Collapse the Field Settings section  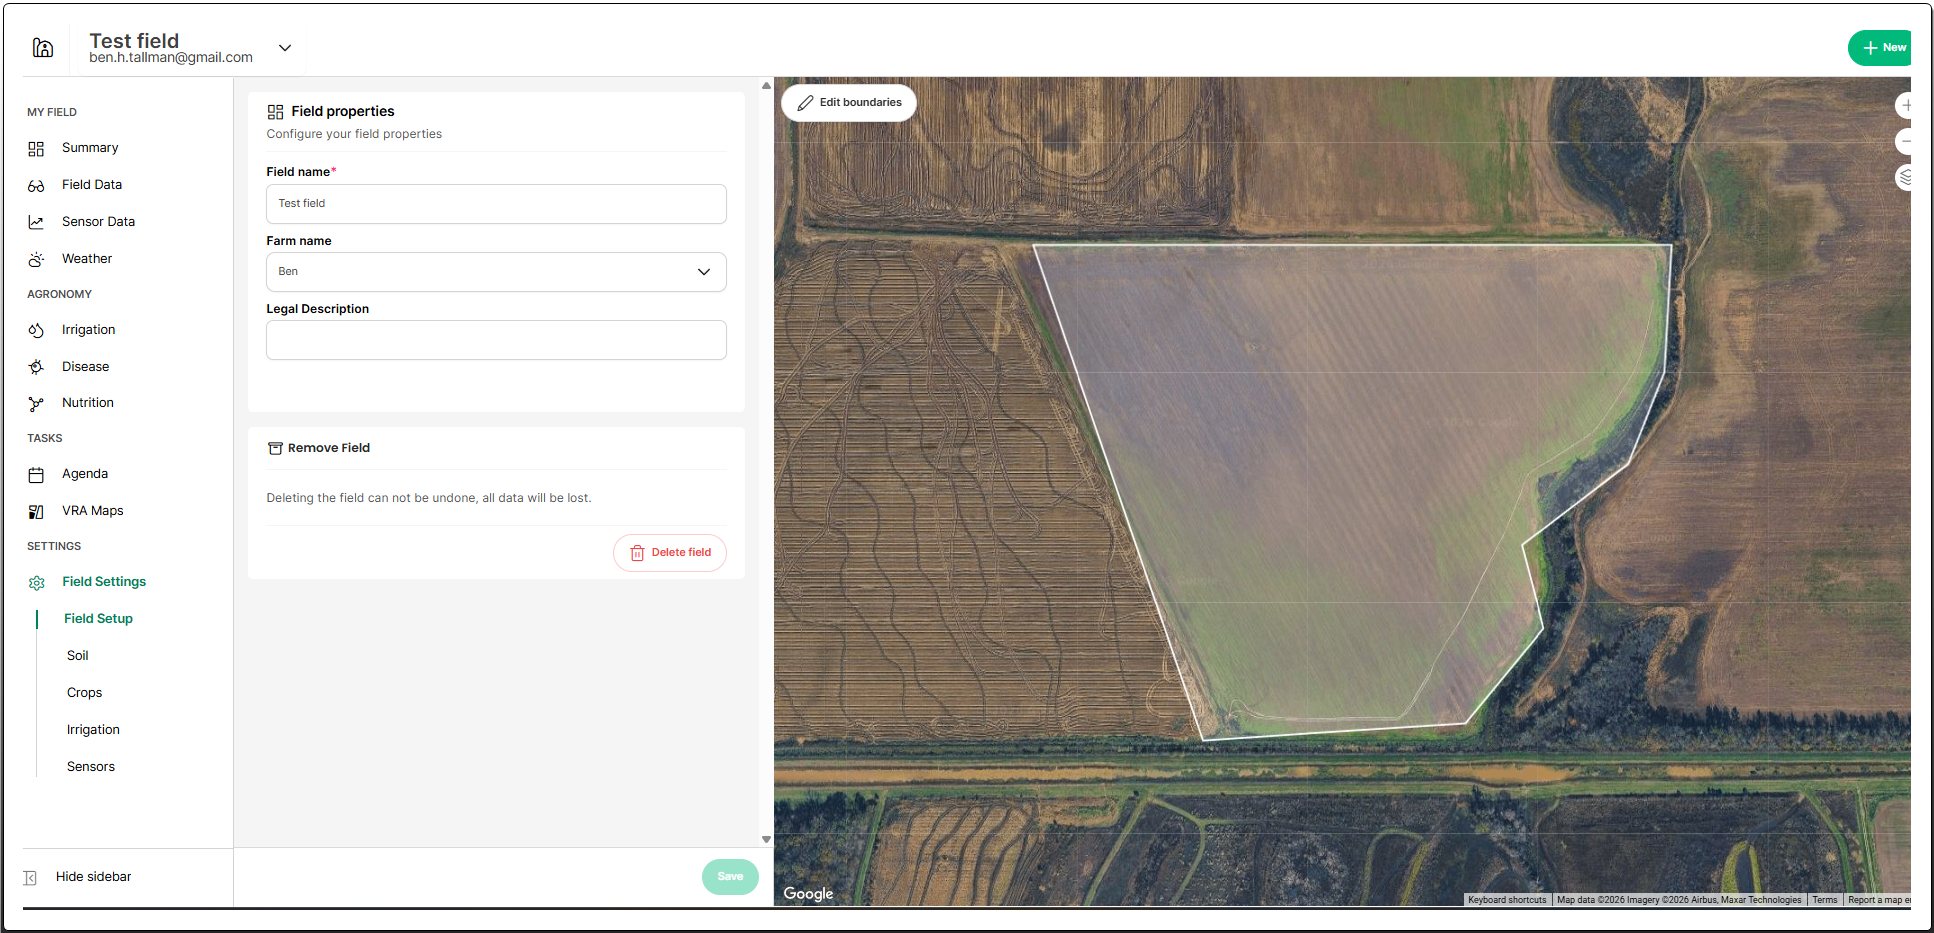(103, 582)
